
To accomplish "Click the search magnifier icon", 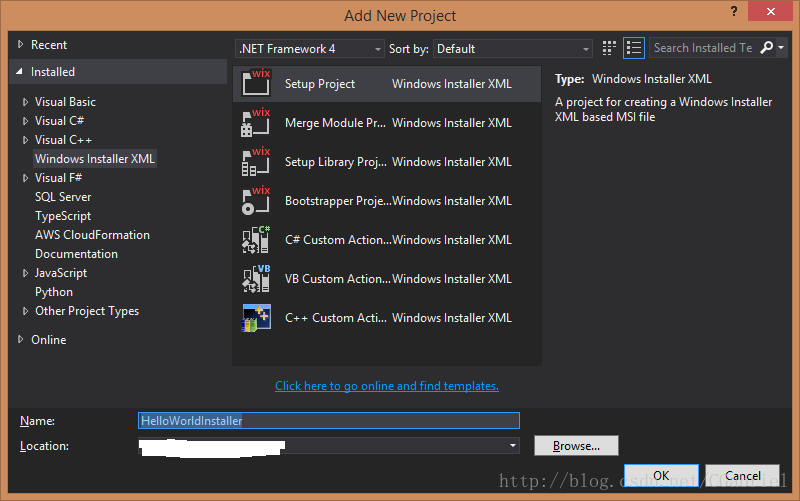I will pos(766,47).
